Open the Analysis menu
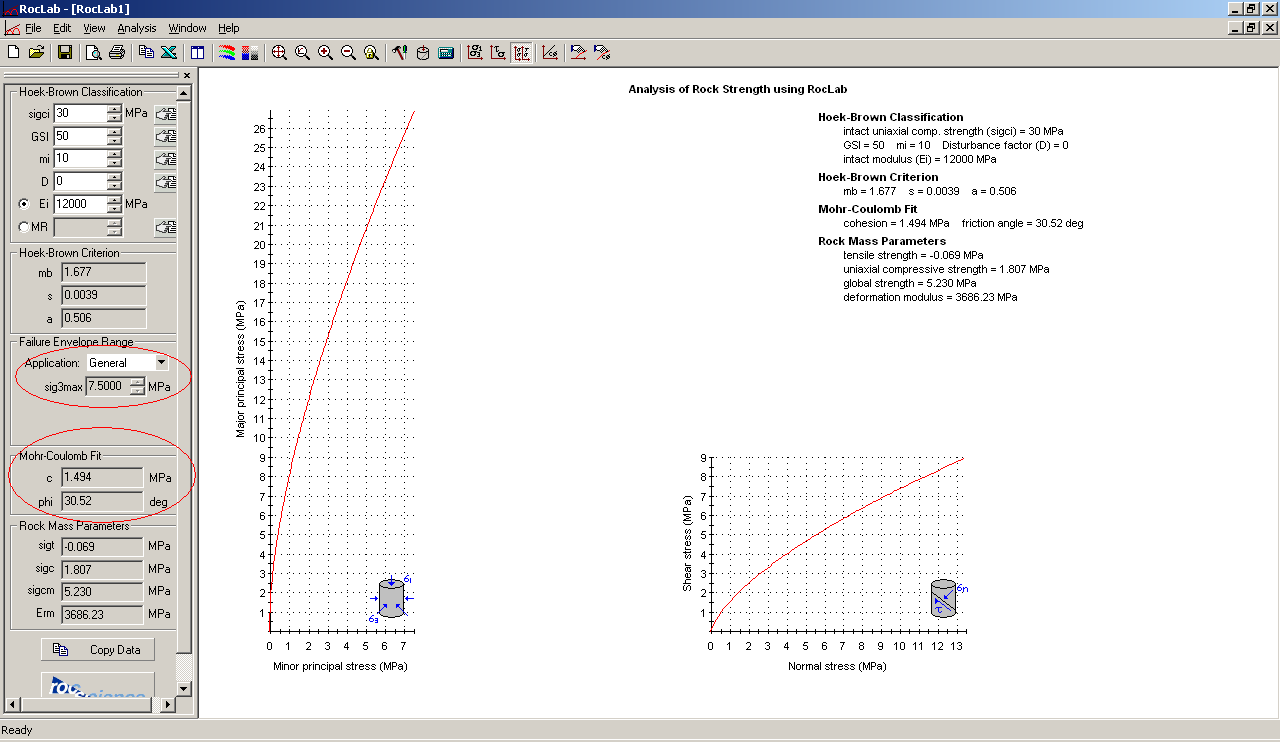 pyautogui.click(x=136, y=28)
